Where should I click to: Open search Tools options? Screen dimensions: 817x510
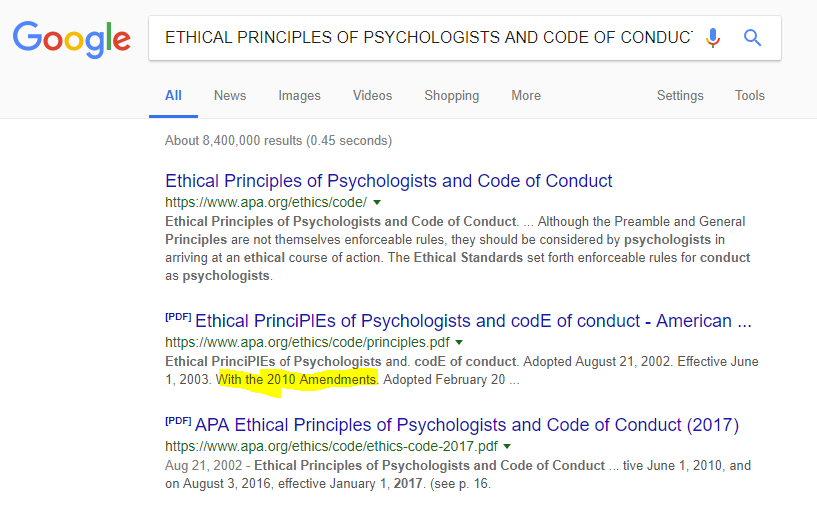[750, 95]
